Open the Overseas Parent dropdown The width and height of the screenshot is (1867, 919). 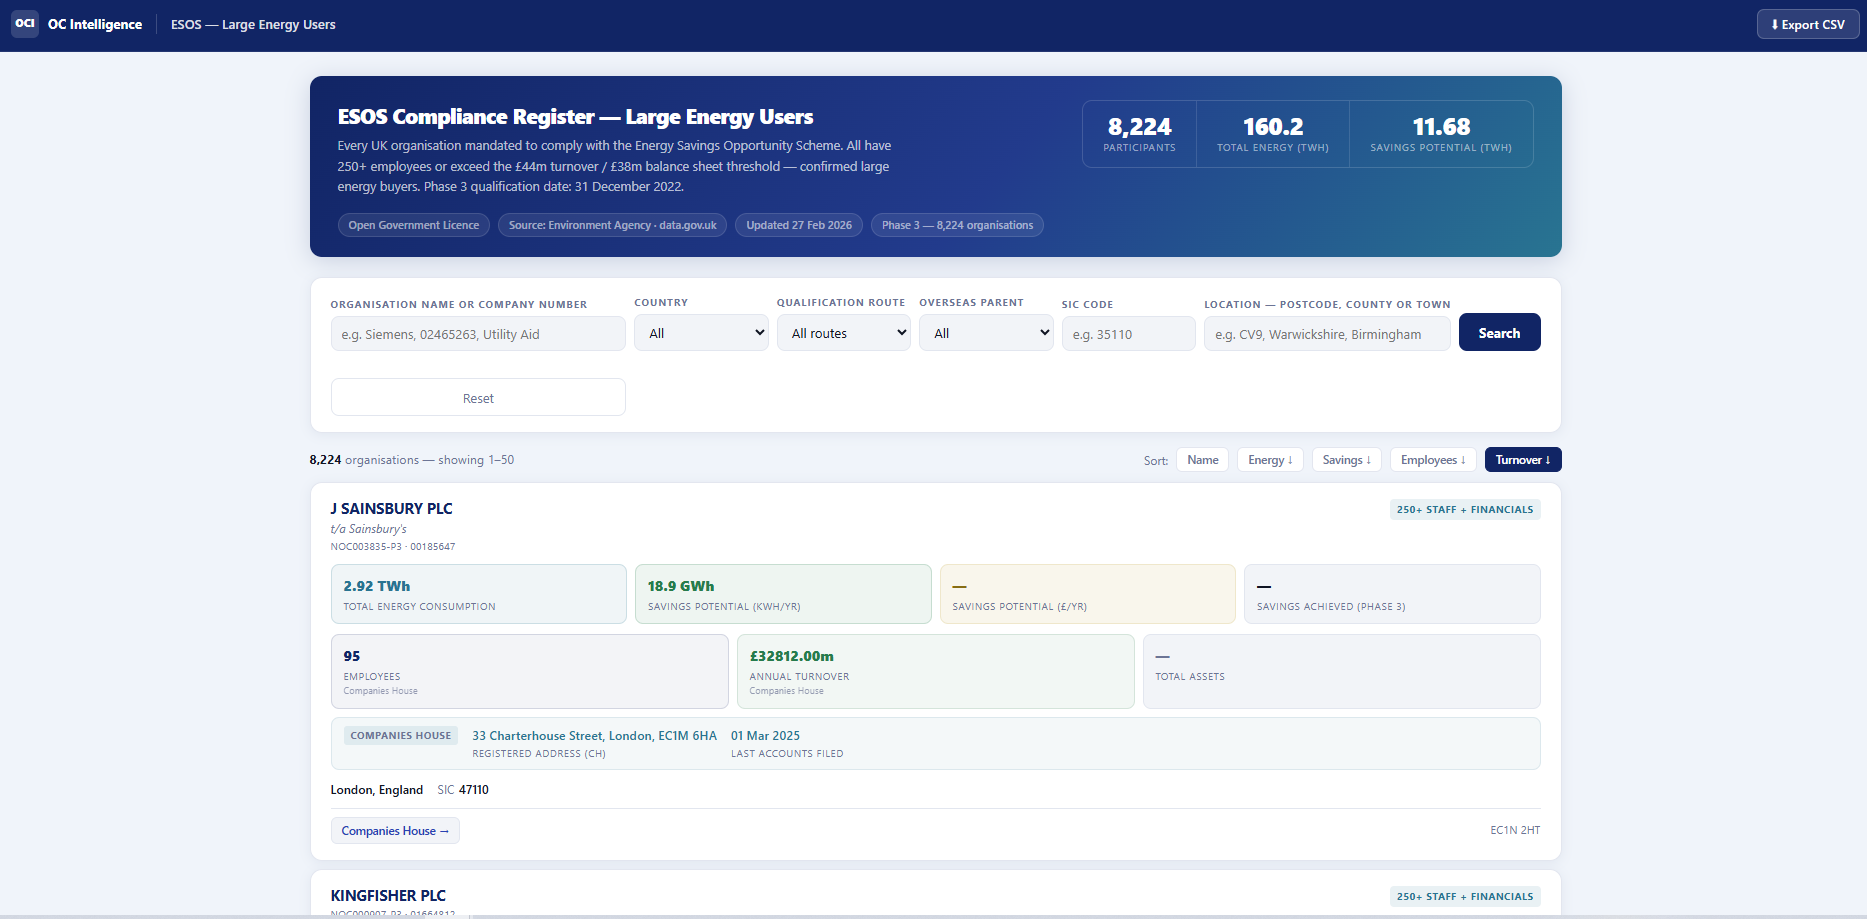986,333
